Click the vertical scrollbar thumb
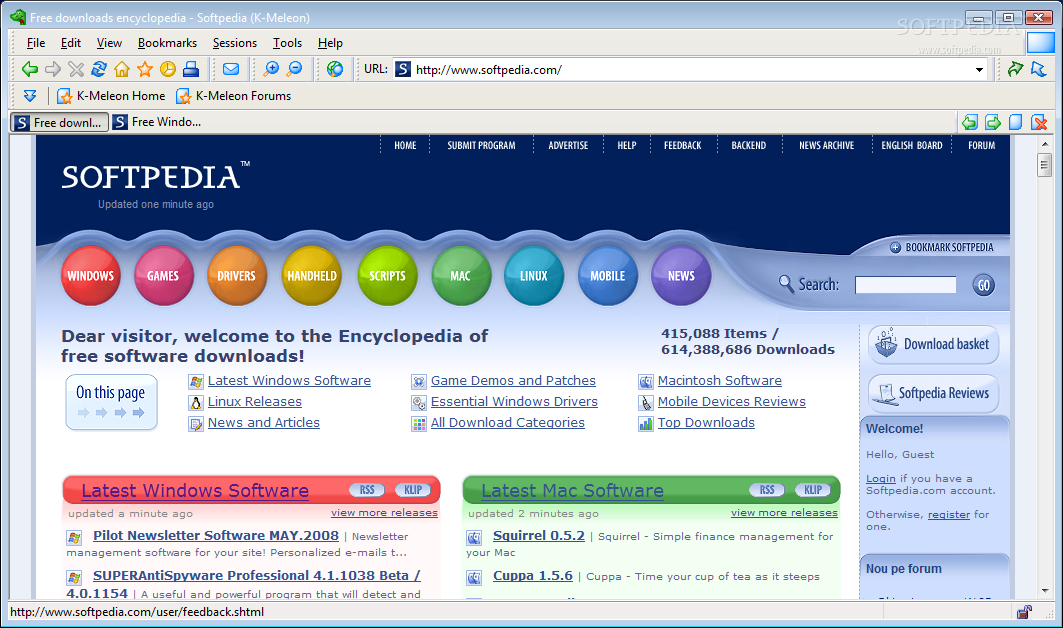This screenshot has width=1063, height=628. 1044,165
